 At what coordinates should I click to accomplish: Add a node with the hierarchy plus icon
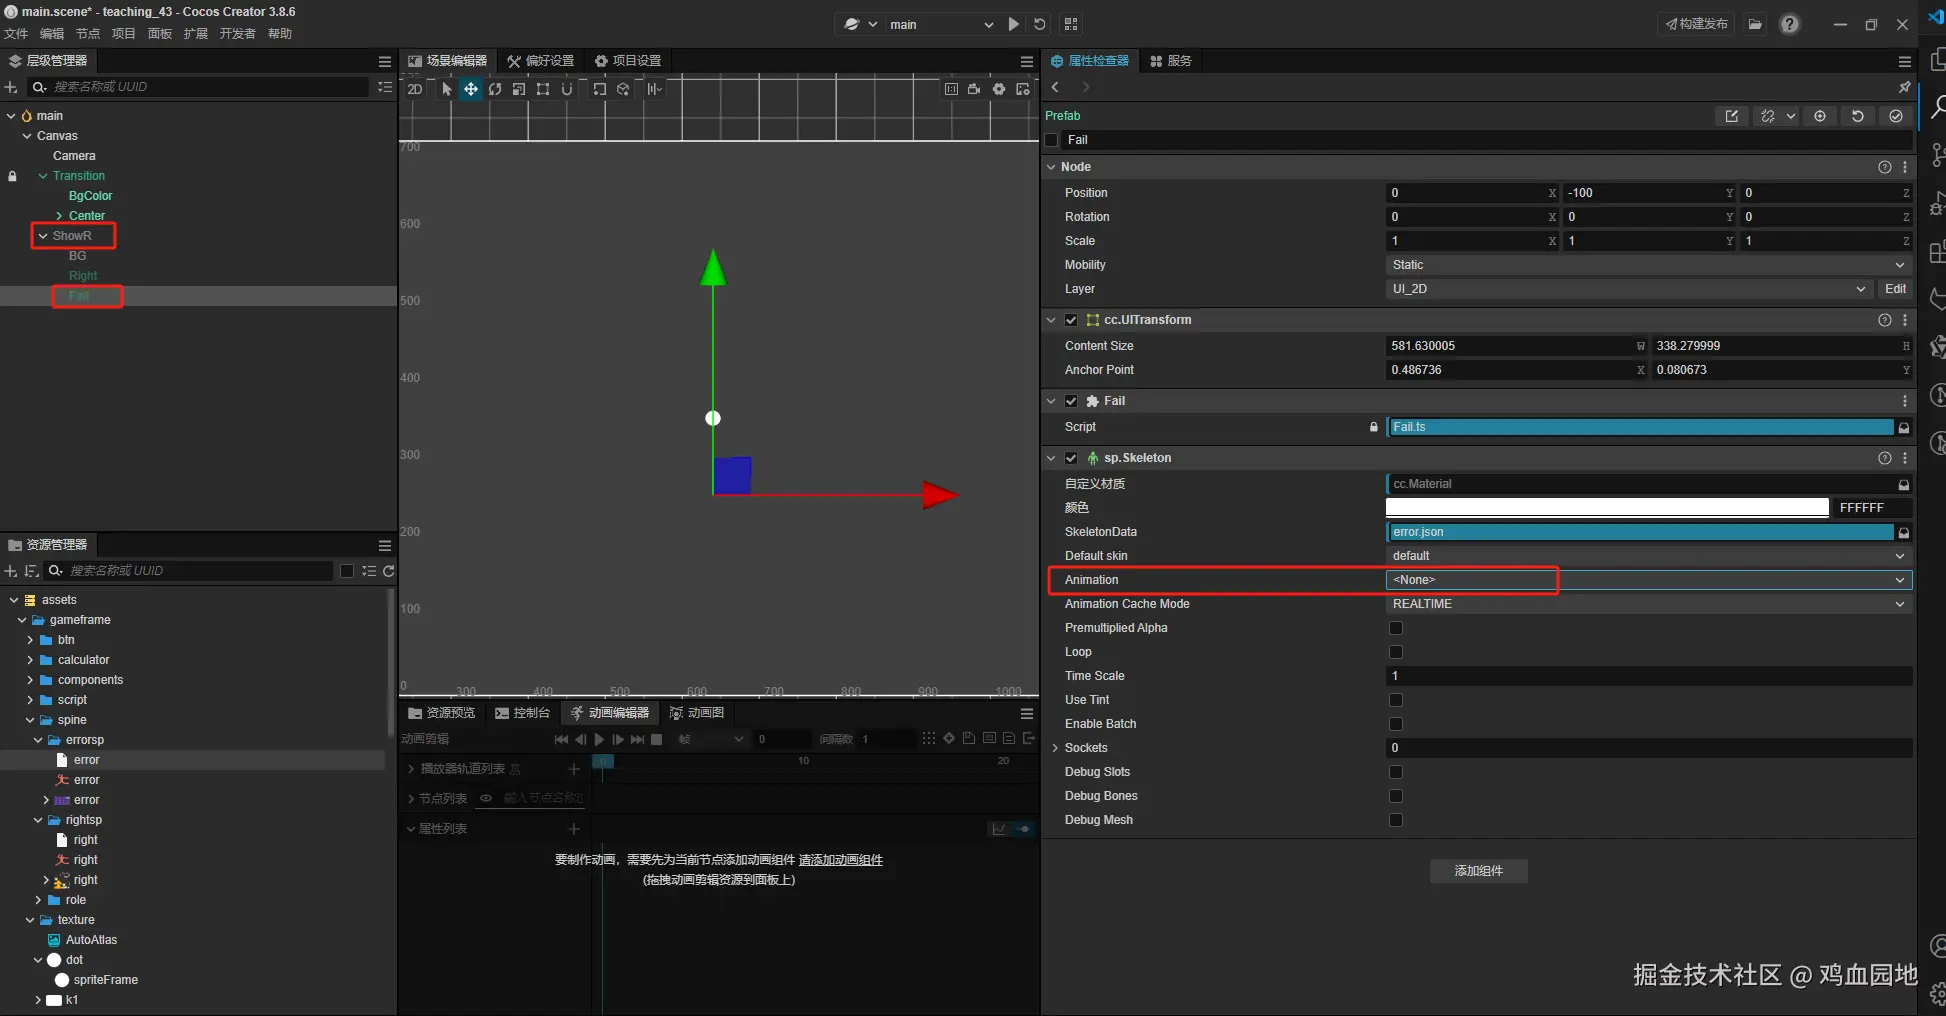coord(11,87)
